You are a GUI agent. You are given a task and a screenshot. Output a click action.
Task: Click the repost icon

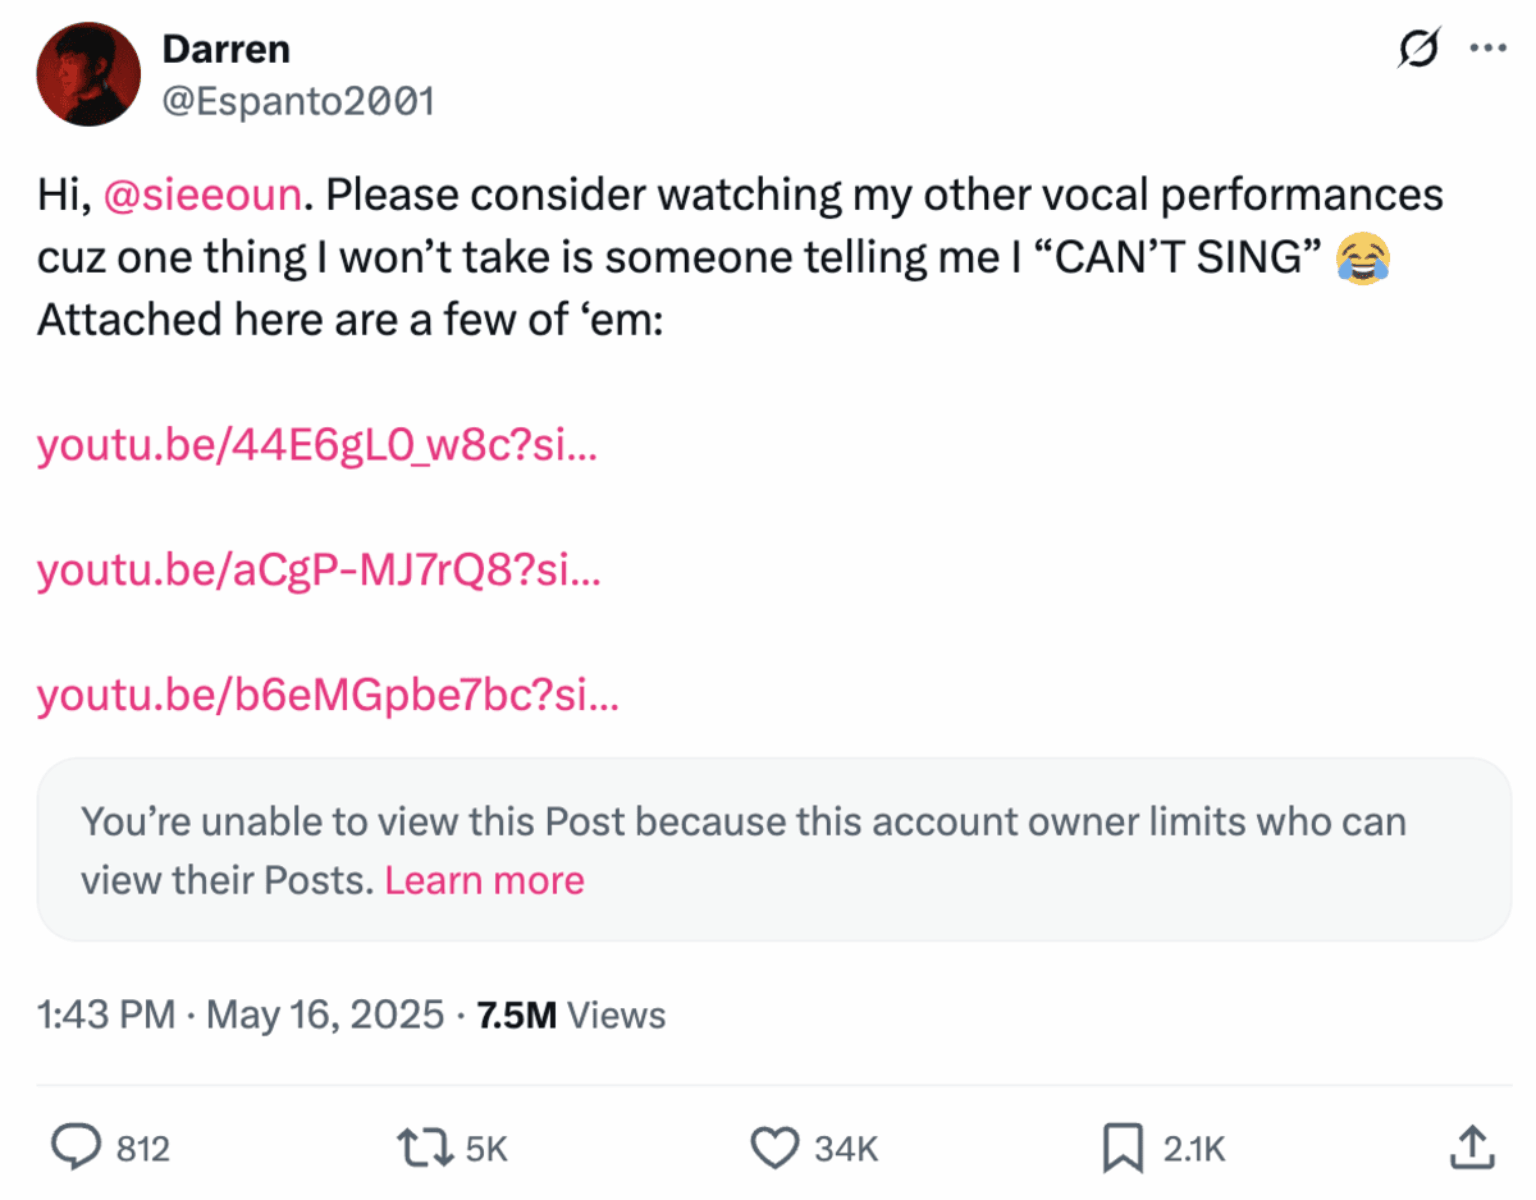pyautogui.click(x=426, y=1148)
